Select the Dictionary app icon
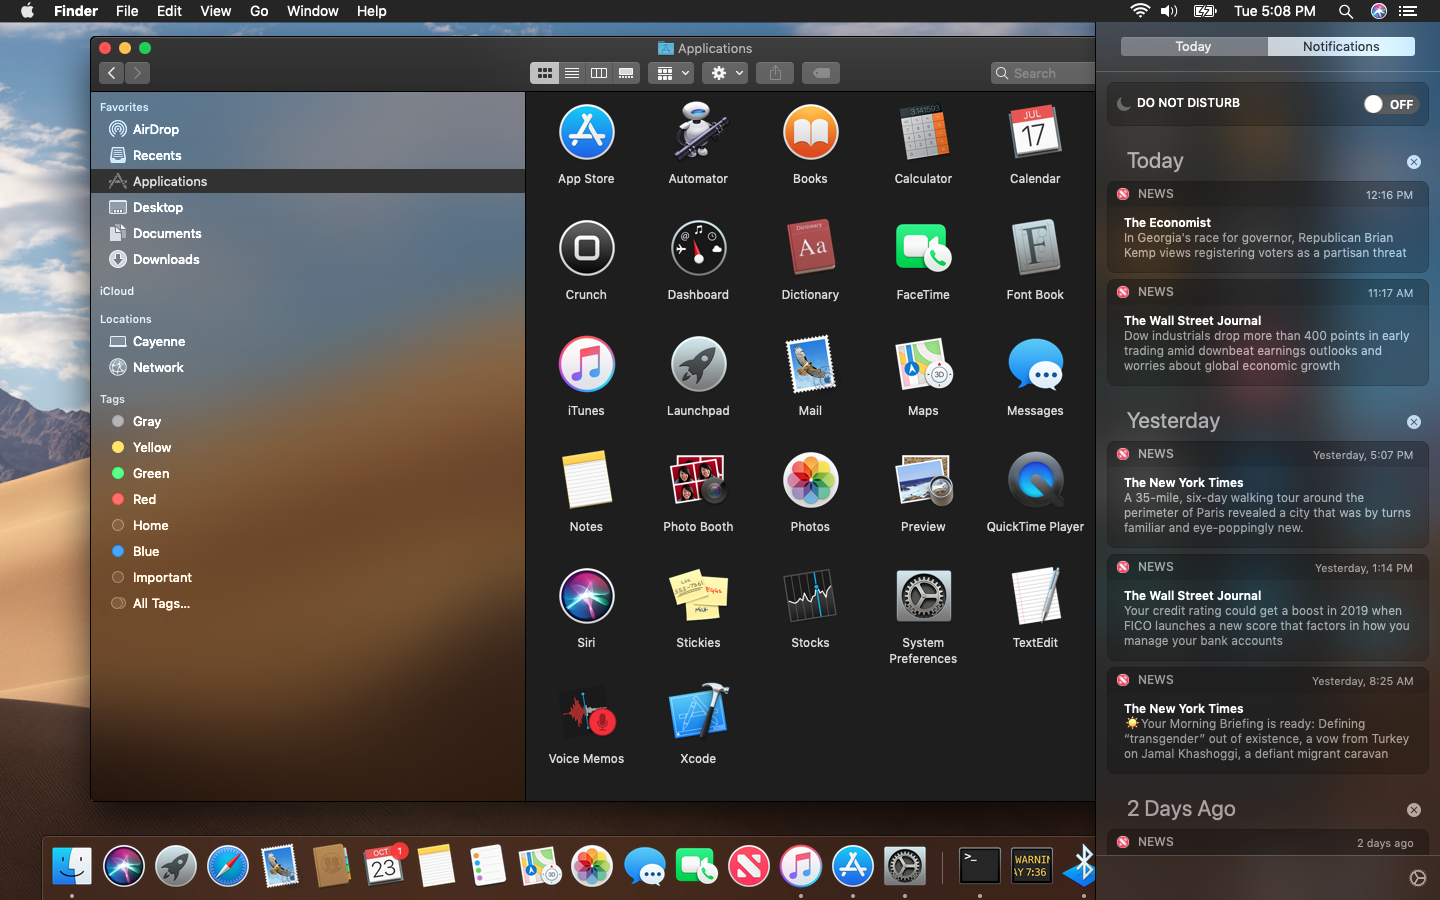This screenshot has width=1440, height=900. pos(810,249)
